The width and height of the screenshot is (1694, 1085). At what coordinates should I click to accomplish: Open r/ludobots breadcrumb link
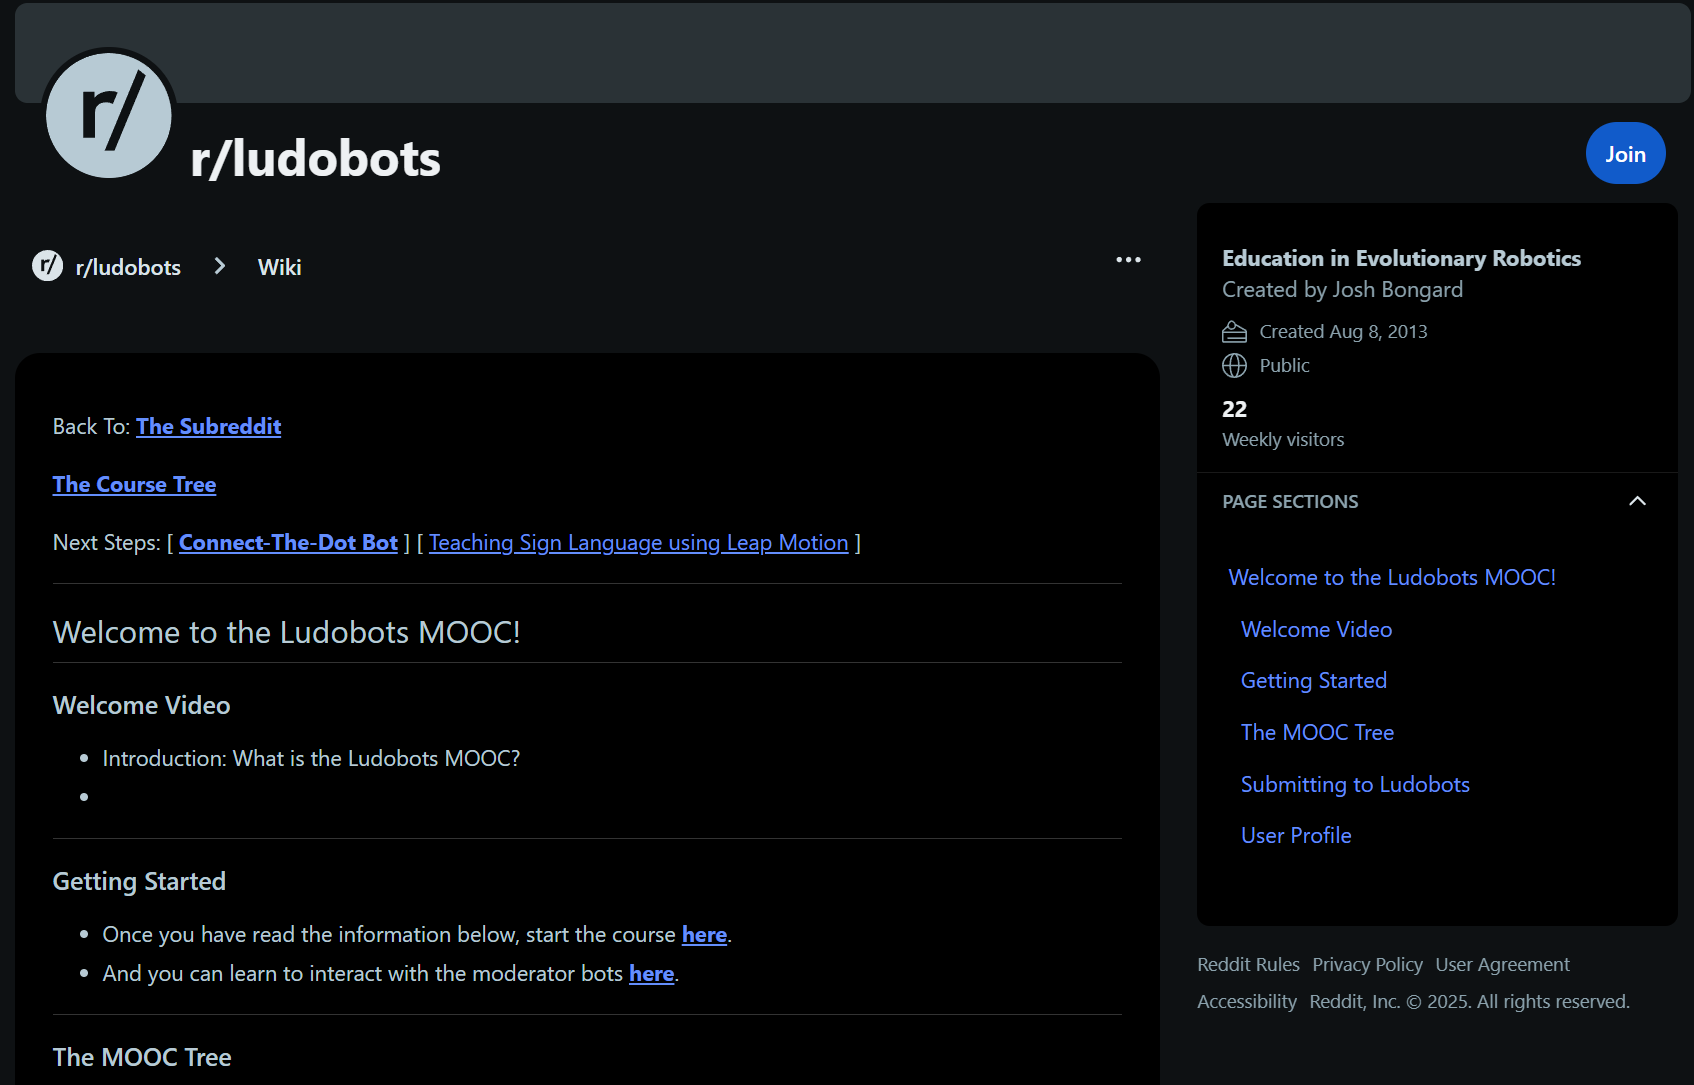pyautogui.click(x=128, y=267)
